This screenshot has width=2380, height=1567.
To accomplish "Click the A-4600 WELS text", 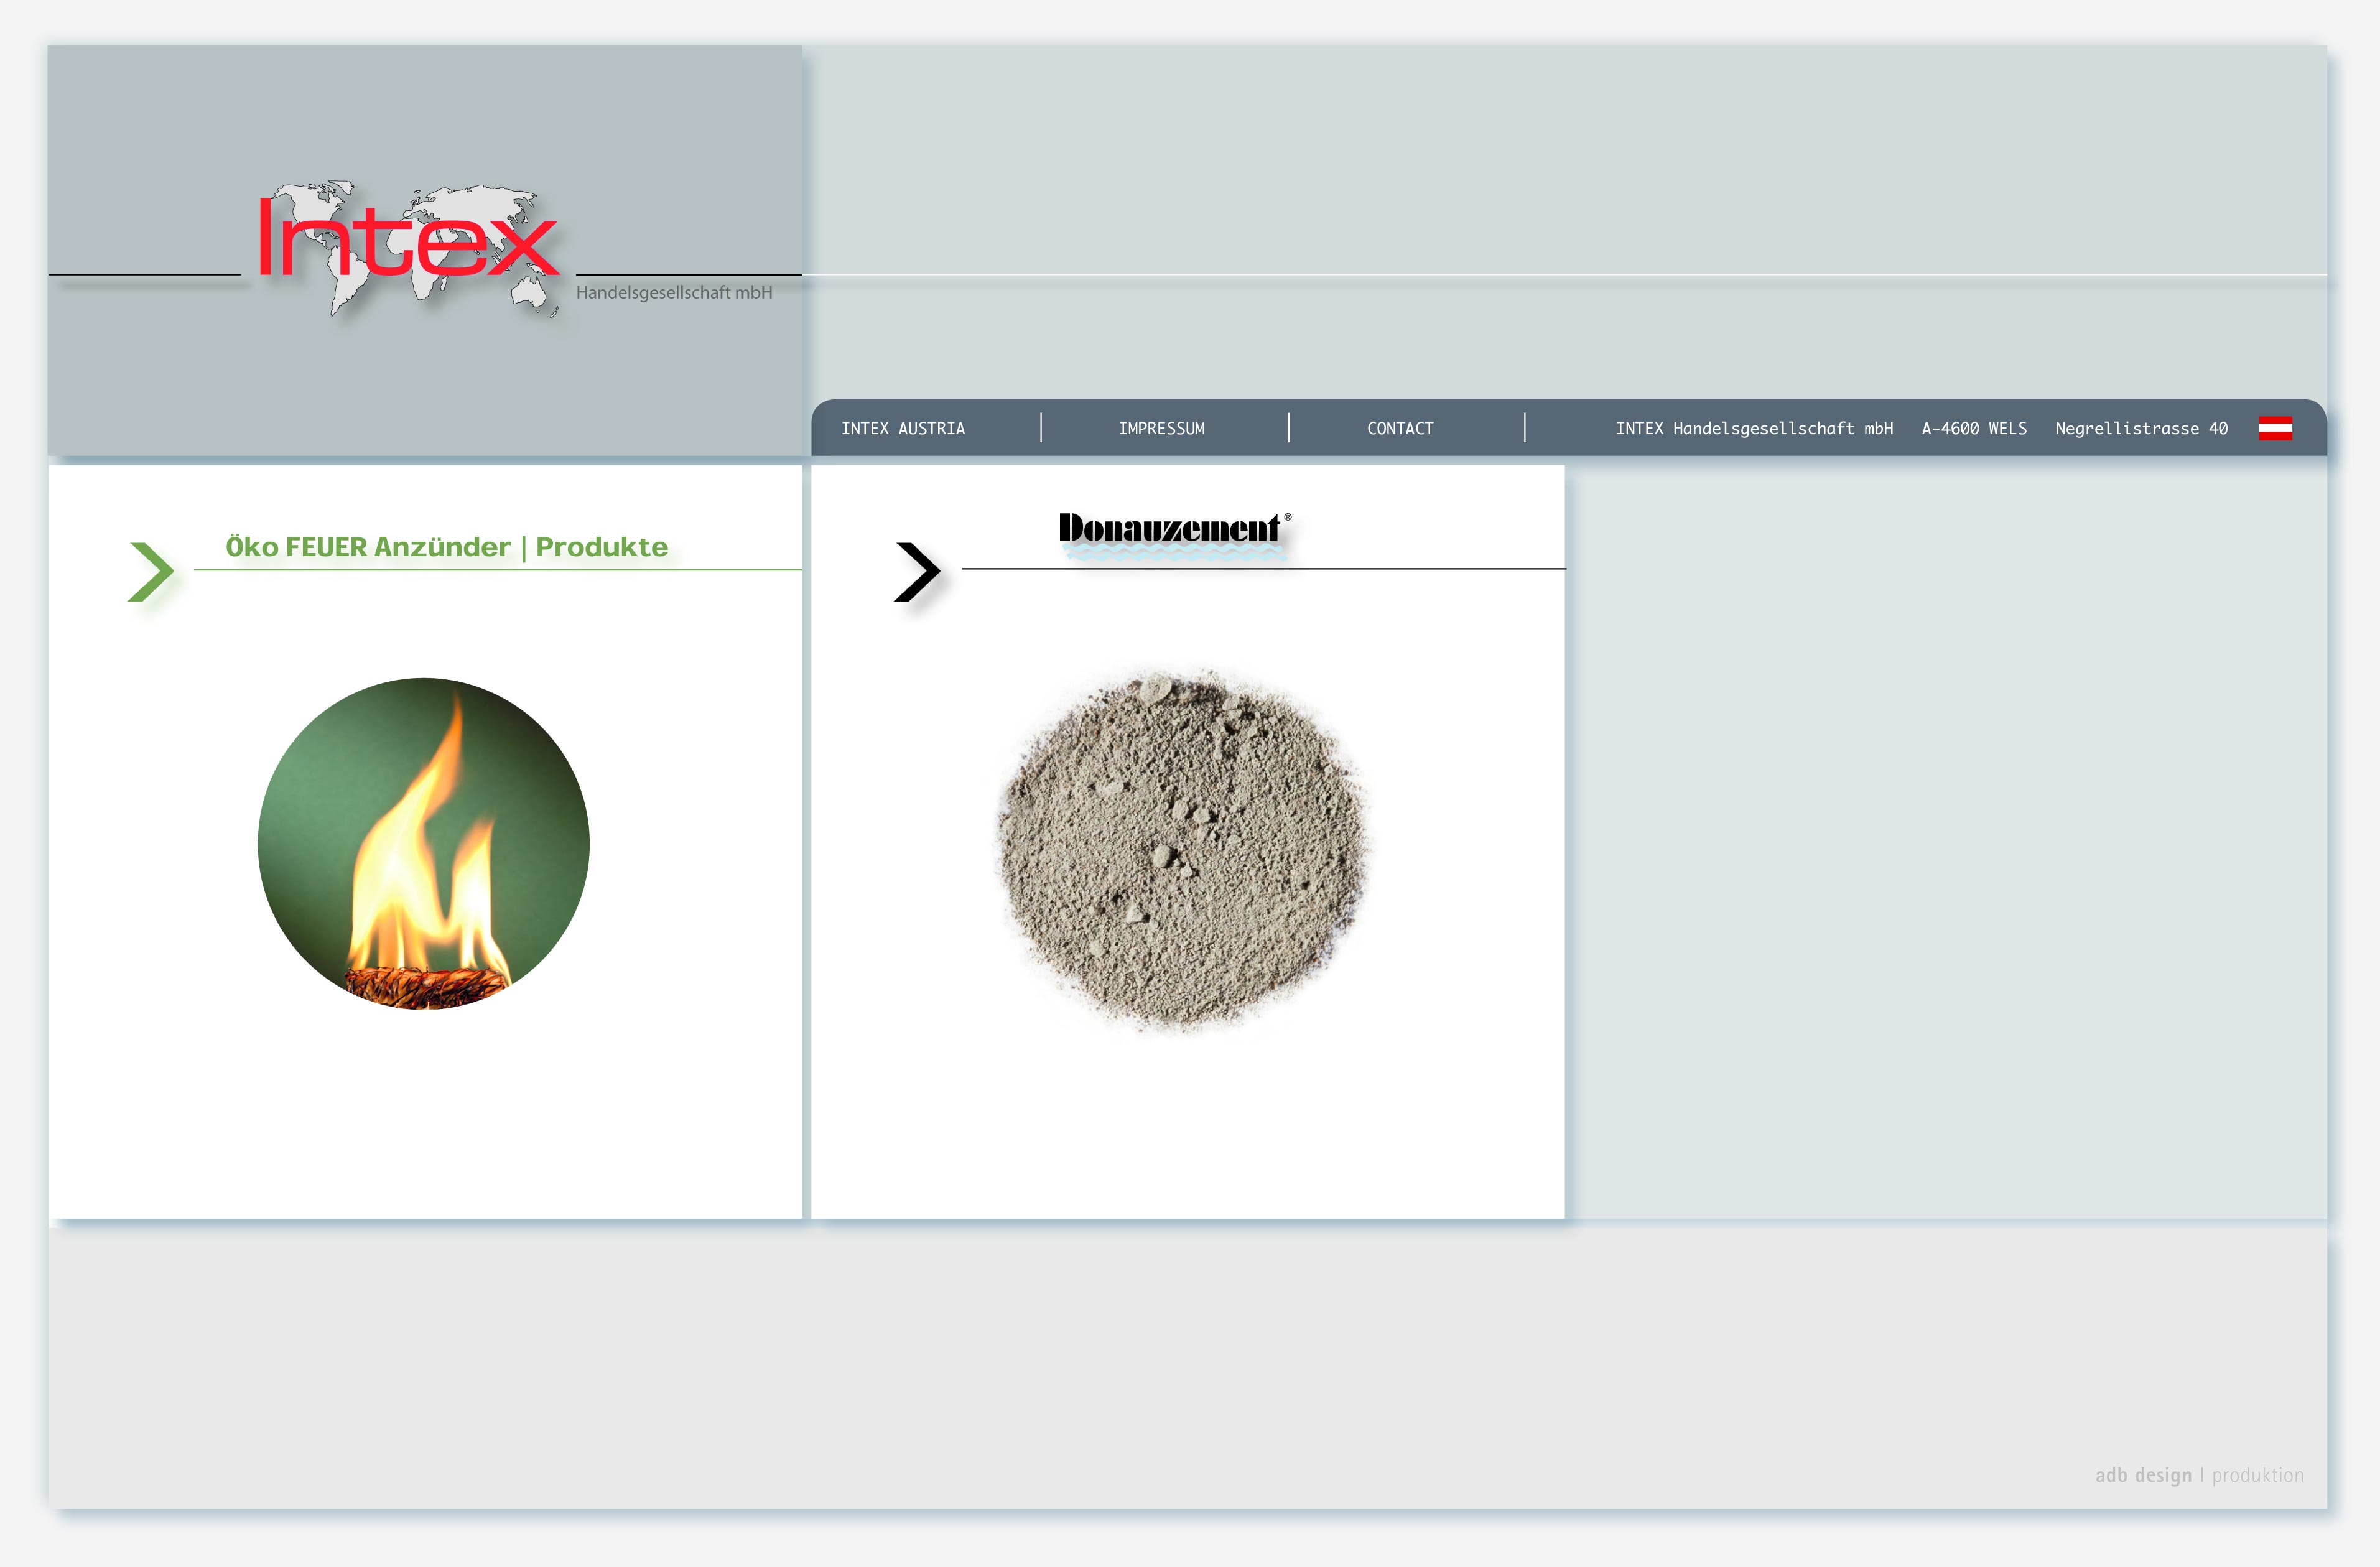I will (x=1974, y=428).
